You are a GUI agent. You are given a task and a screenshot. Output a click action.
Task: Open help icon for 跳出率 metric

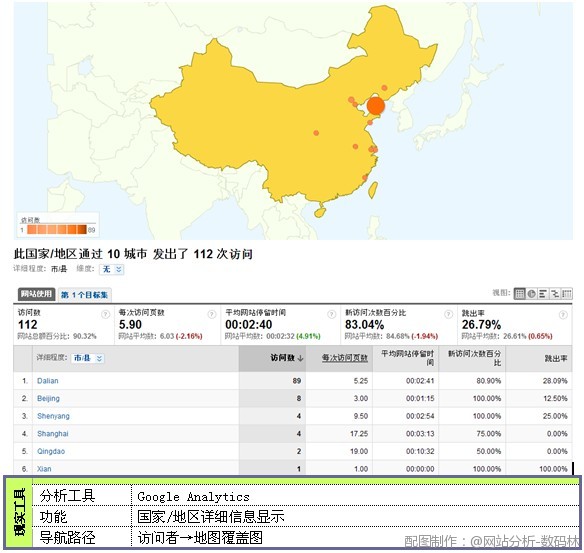(x=563, y=315)
